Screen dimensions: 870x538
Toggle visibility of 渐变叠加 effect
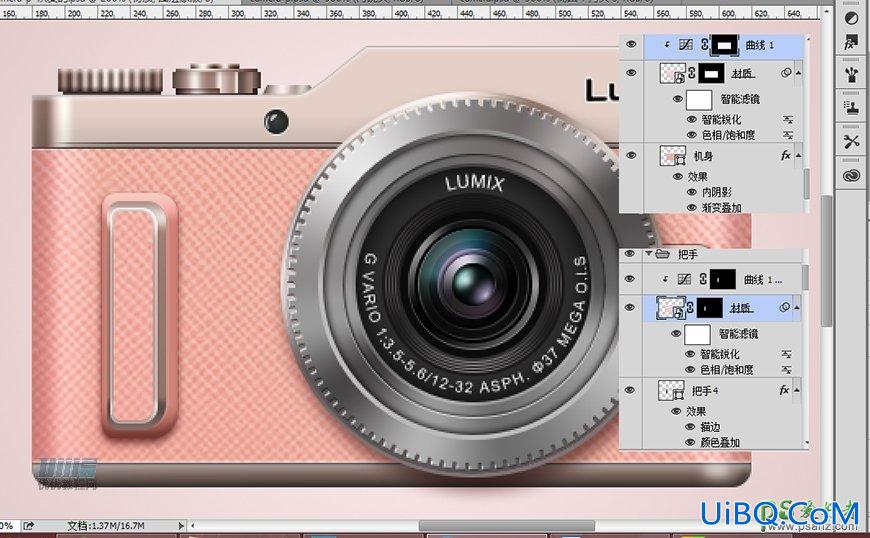coord(691,207)
